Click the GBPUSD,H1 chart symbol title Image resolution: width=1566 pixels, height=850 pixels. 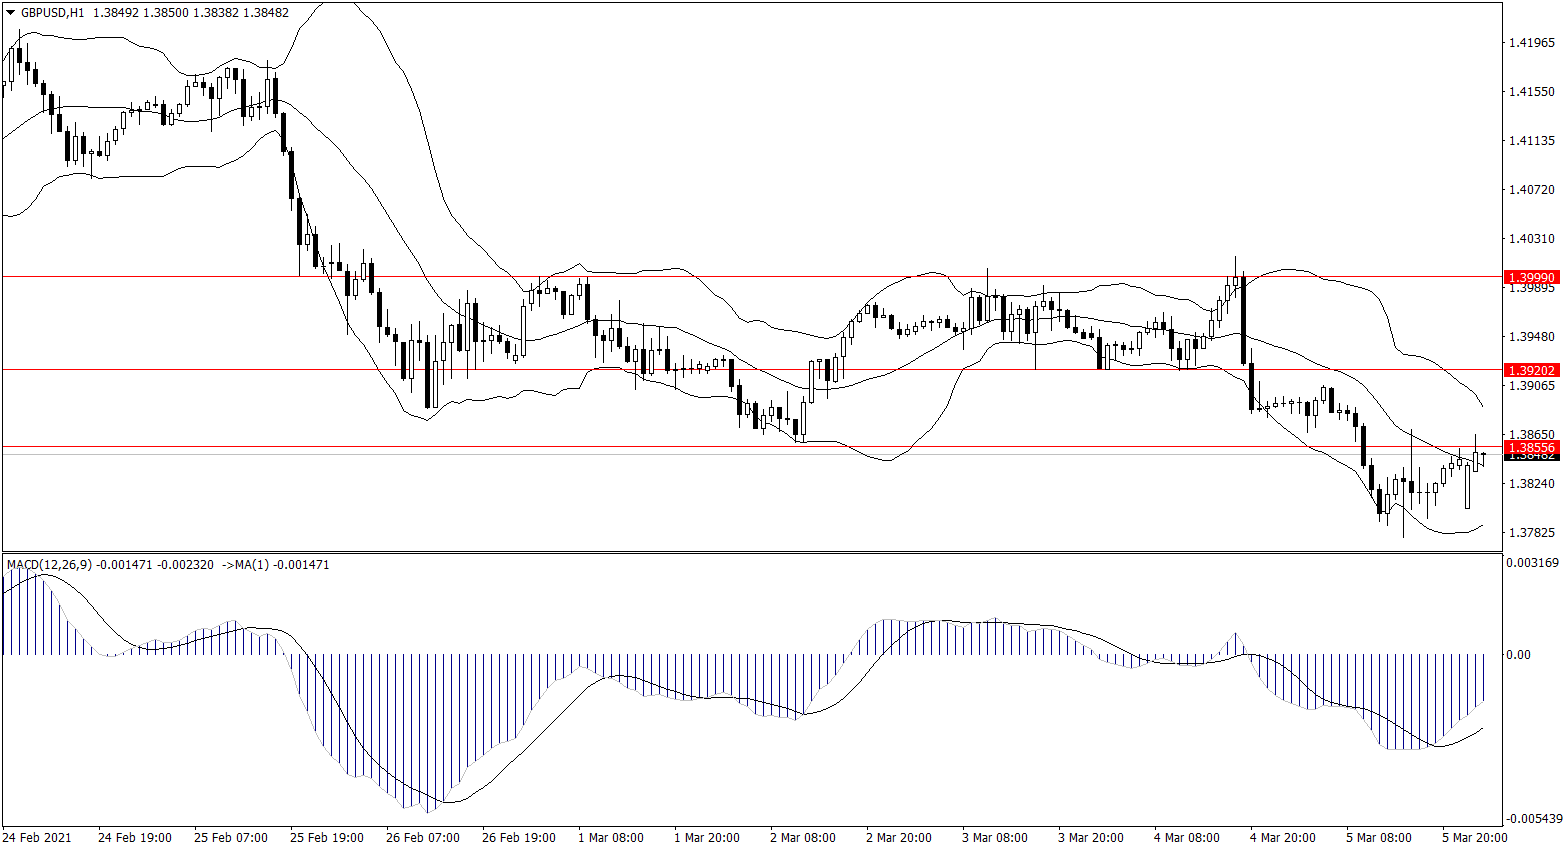52,13
